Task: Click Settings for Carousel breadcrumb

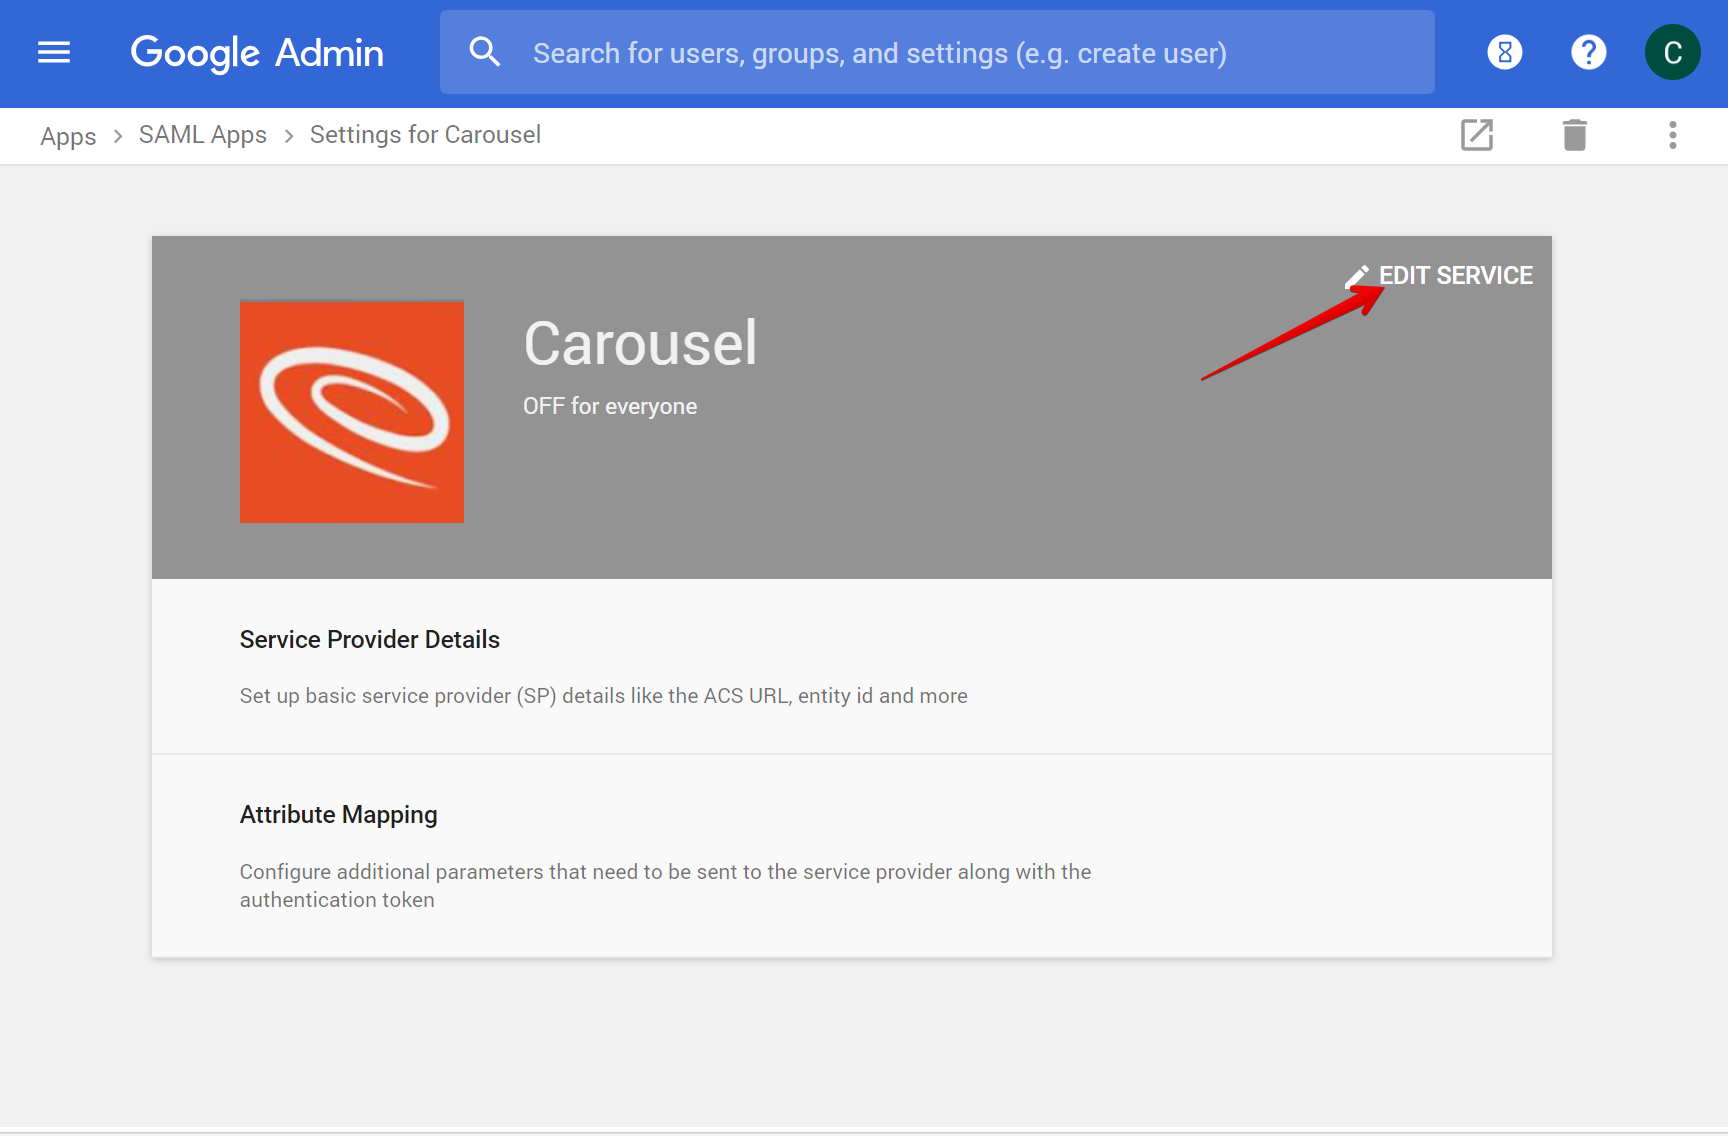Action: click(425, 135)
